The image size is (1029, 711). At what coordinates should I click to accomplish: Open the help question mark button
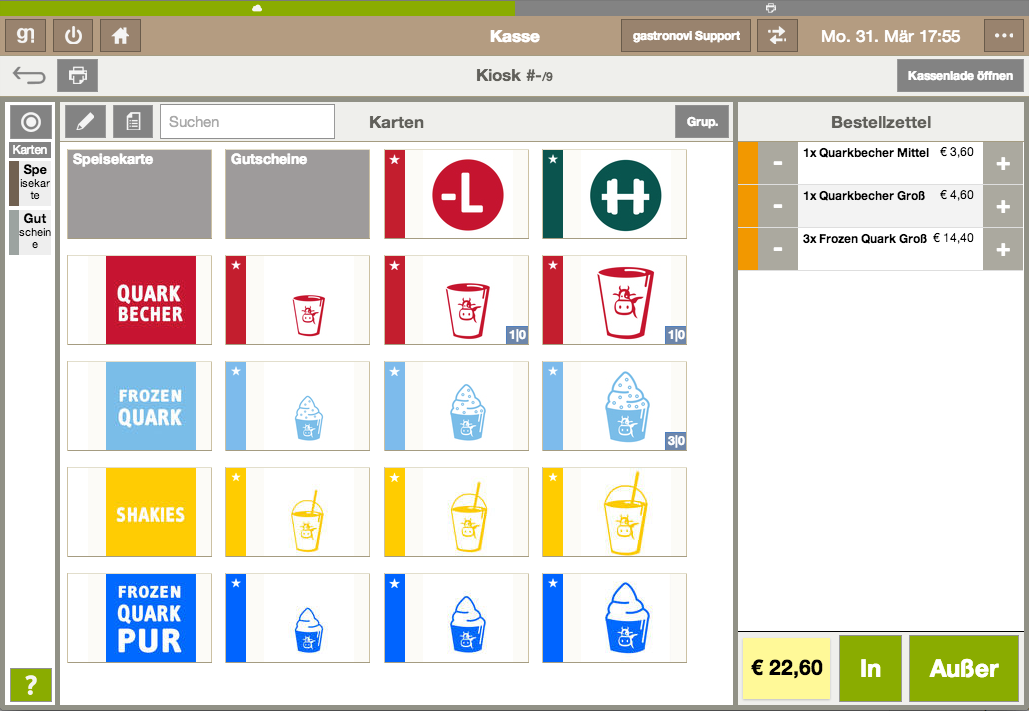(x=30, y=685)
